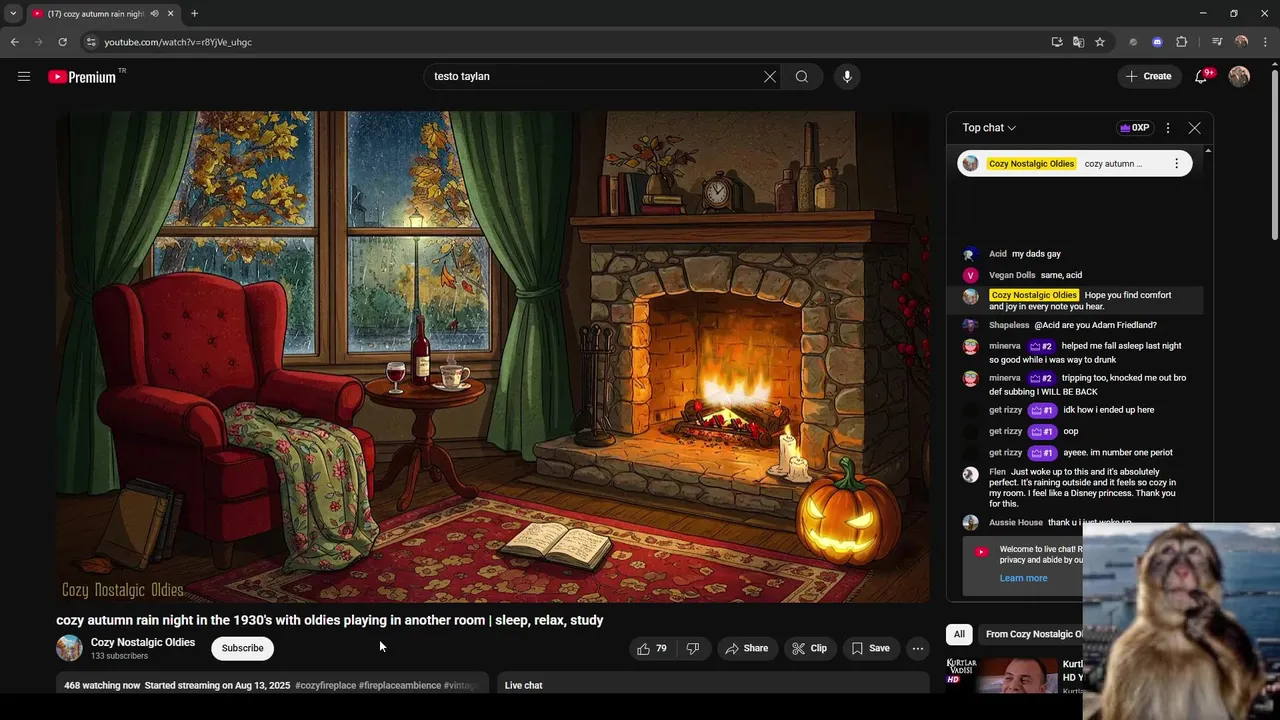The width and height of the screenshot is (1280, 720).
Task: Open the tab search dropdown arrow
Action: [13, 14]
